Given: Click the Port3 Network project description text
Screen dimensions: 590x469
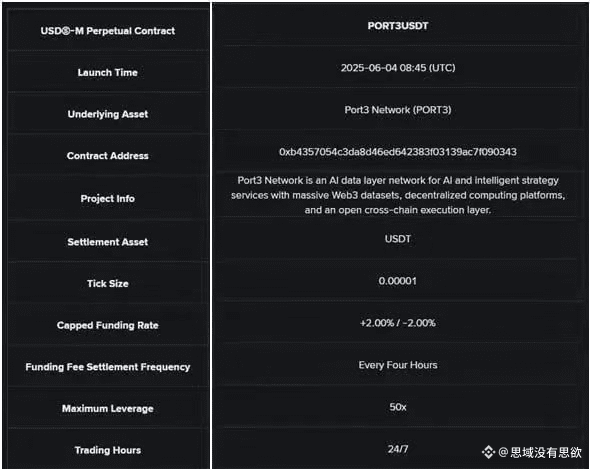Looking at the screenshot, I should tap(398, 195).
